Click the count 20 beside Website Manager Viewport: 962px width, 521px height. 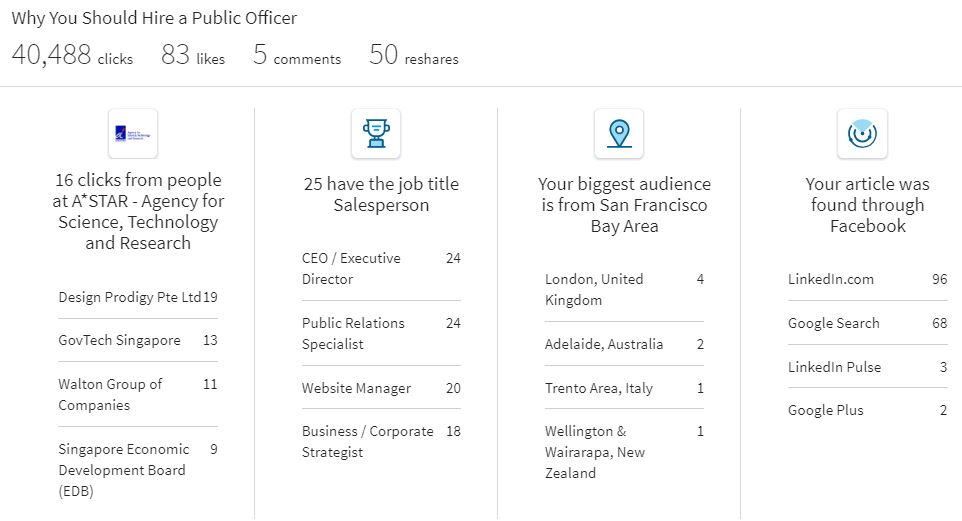point(453,388)
